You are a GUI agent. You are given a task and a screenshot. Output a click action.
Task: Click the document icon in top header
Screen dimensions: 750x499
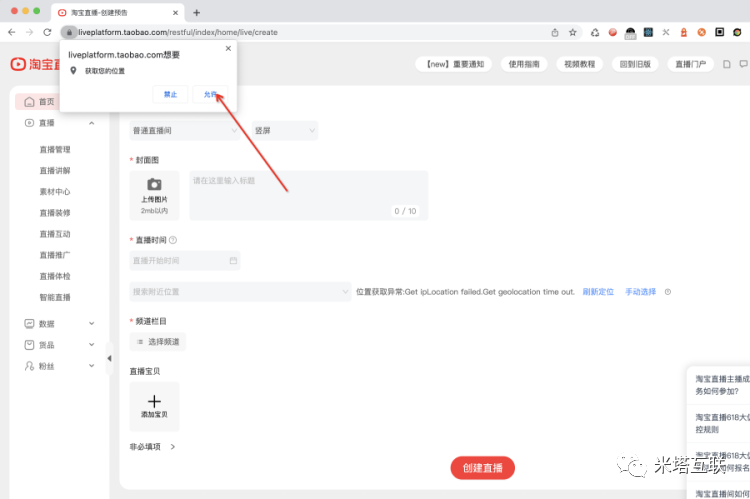click(x=727, y=64)
